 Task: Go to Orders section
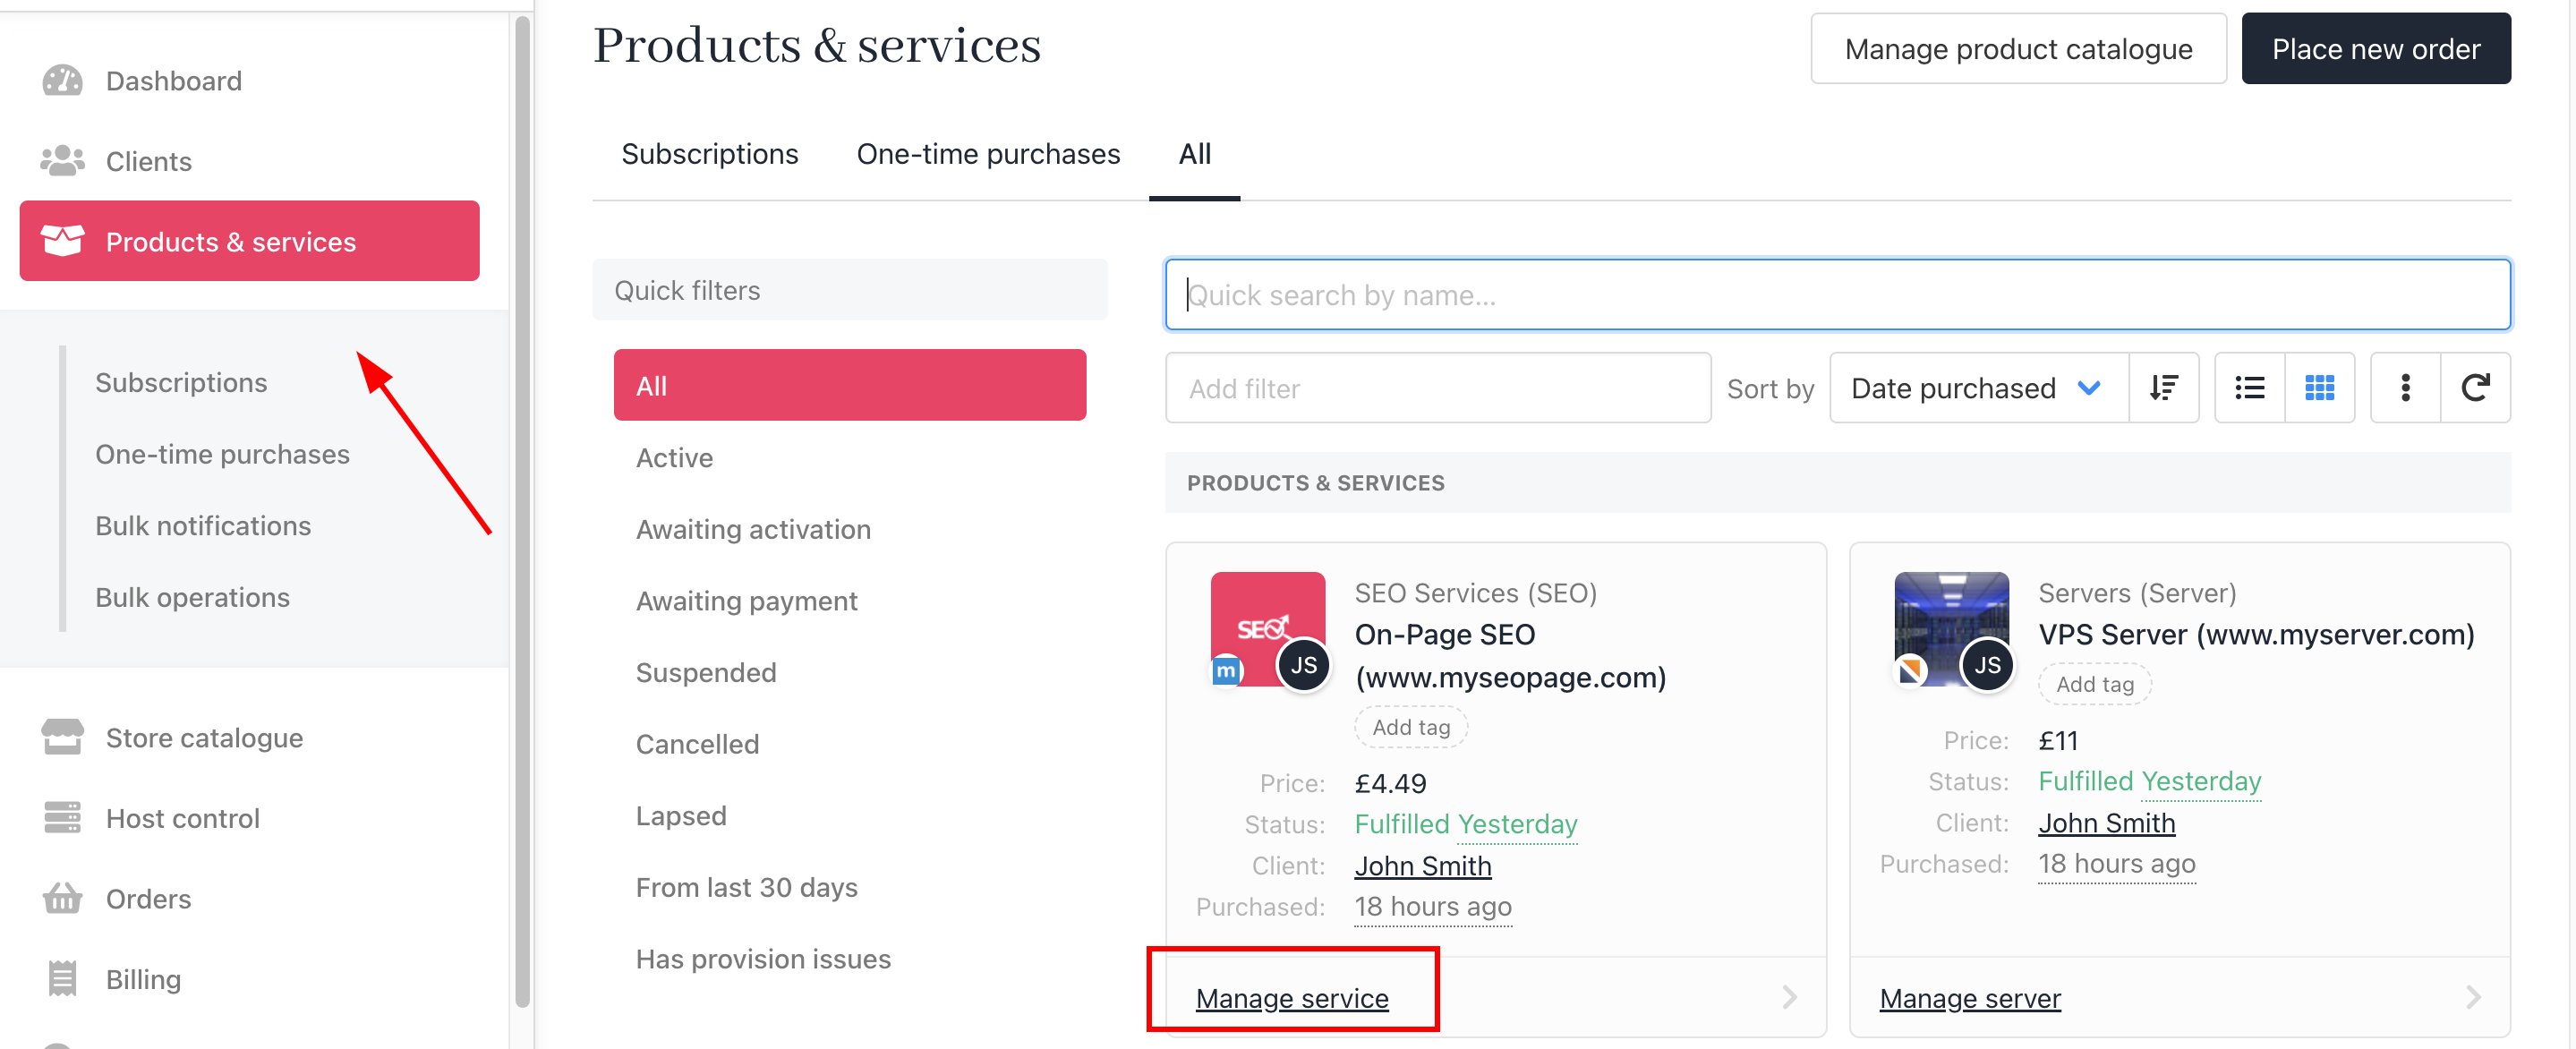148,899
